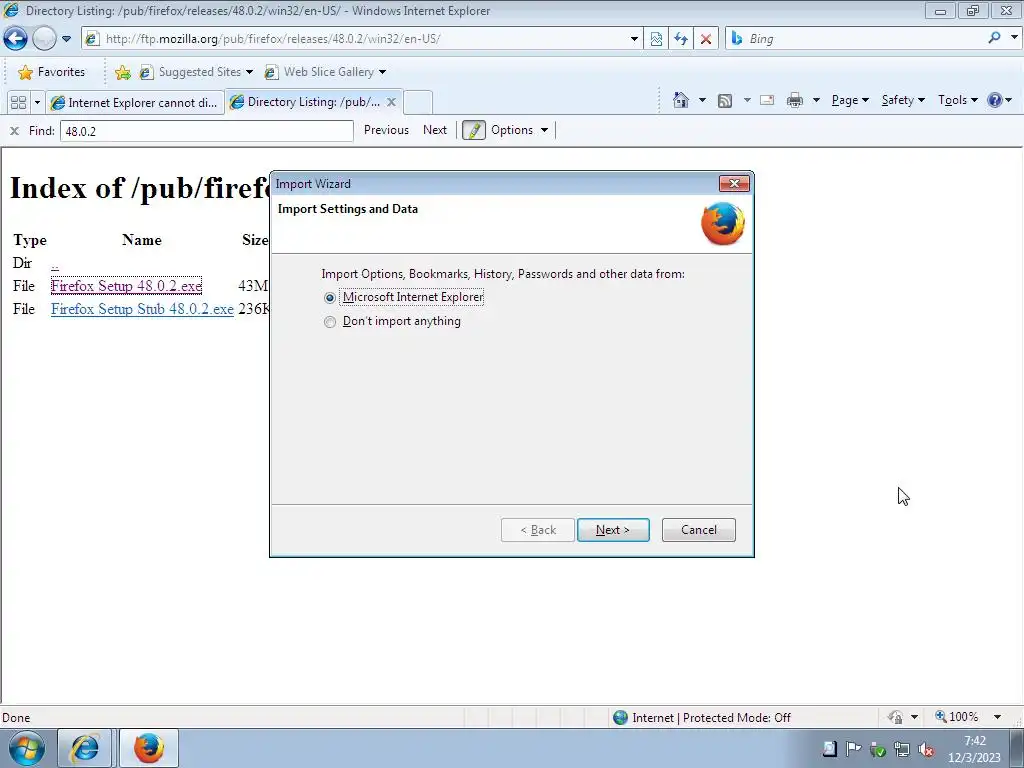Image resolution: width=1024 pixels, height=768 pixels.
Task: Open the tab list dropdown arrow
Action: (x=37, y=103)
